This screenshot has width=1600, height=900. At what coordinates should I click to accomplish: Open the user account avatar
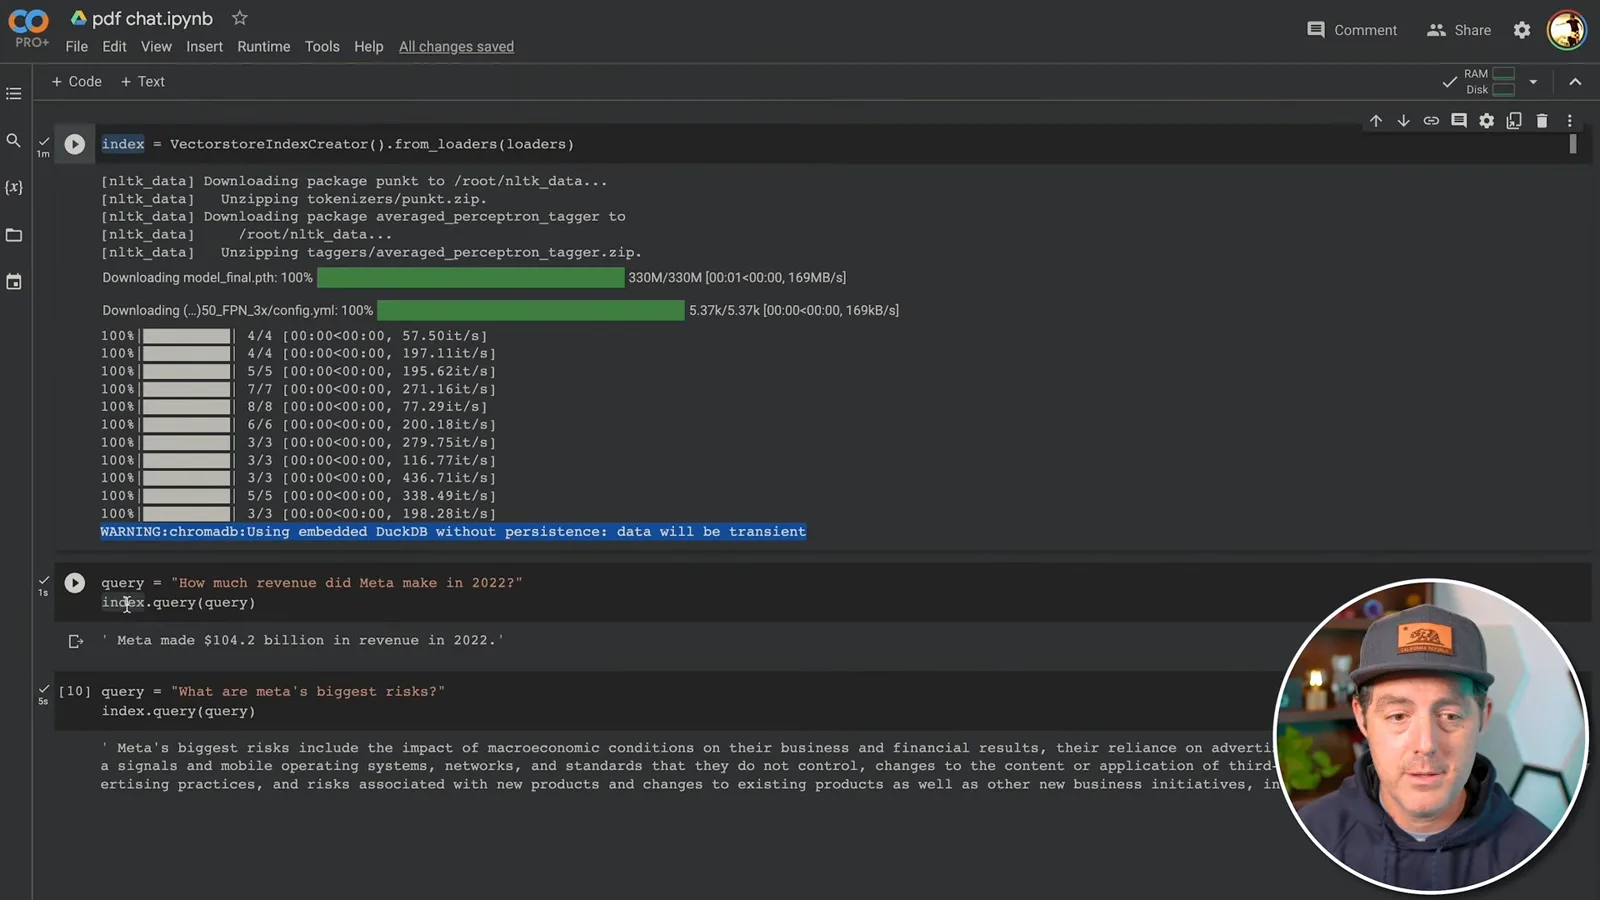click(x=1567, y=30)
